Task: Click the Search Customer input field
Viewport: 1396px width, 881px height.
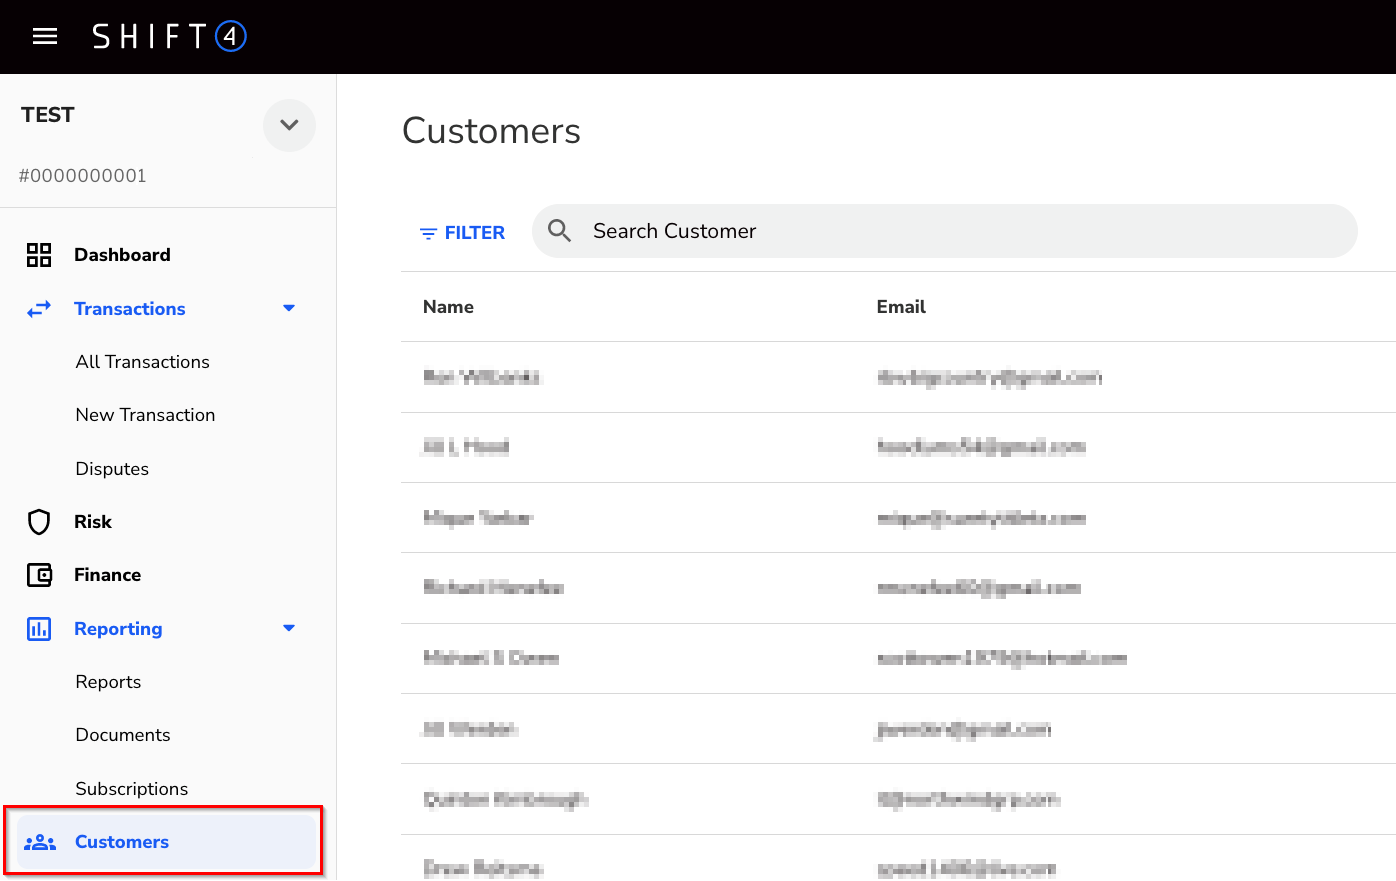Action: pyautogui.click(x=960, y=231)
